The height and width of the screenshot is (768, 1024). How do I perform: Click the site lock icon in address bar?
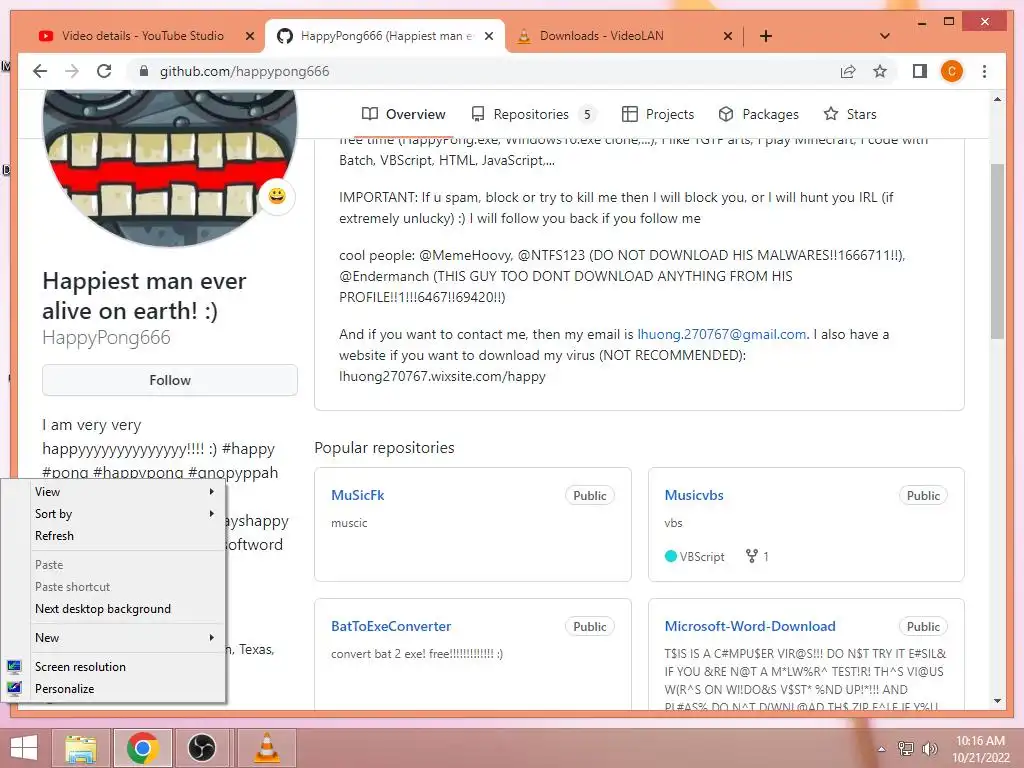pos(144,71)
